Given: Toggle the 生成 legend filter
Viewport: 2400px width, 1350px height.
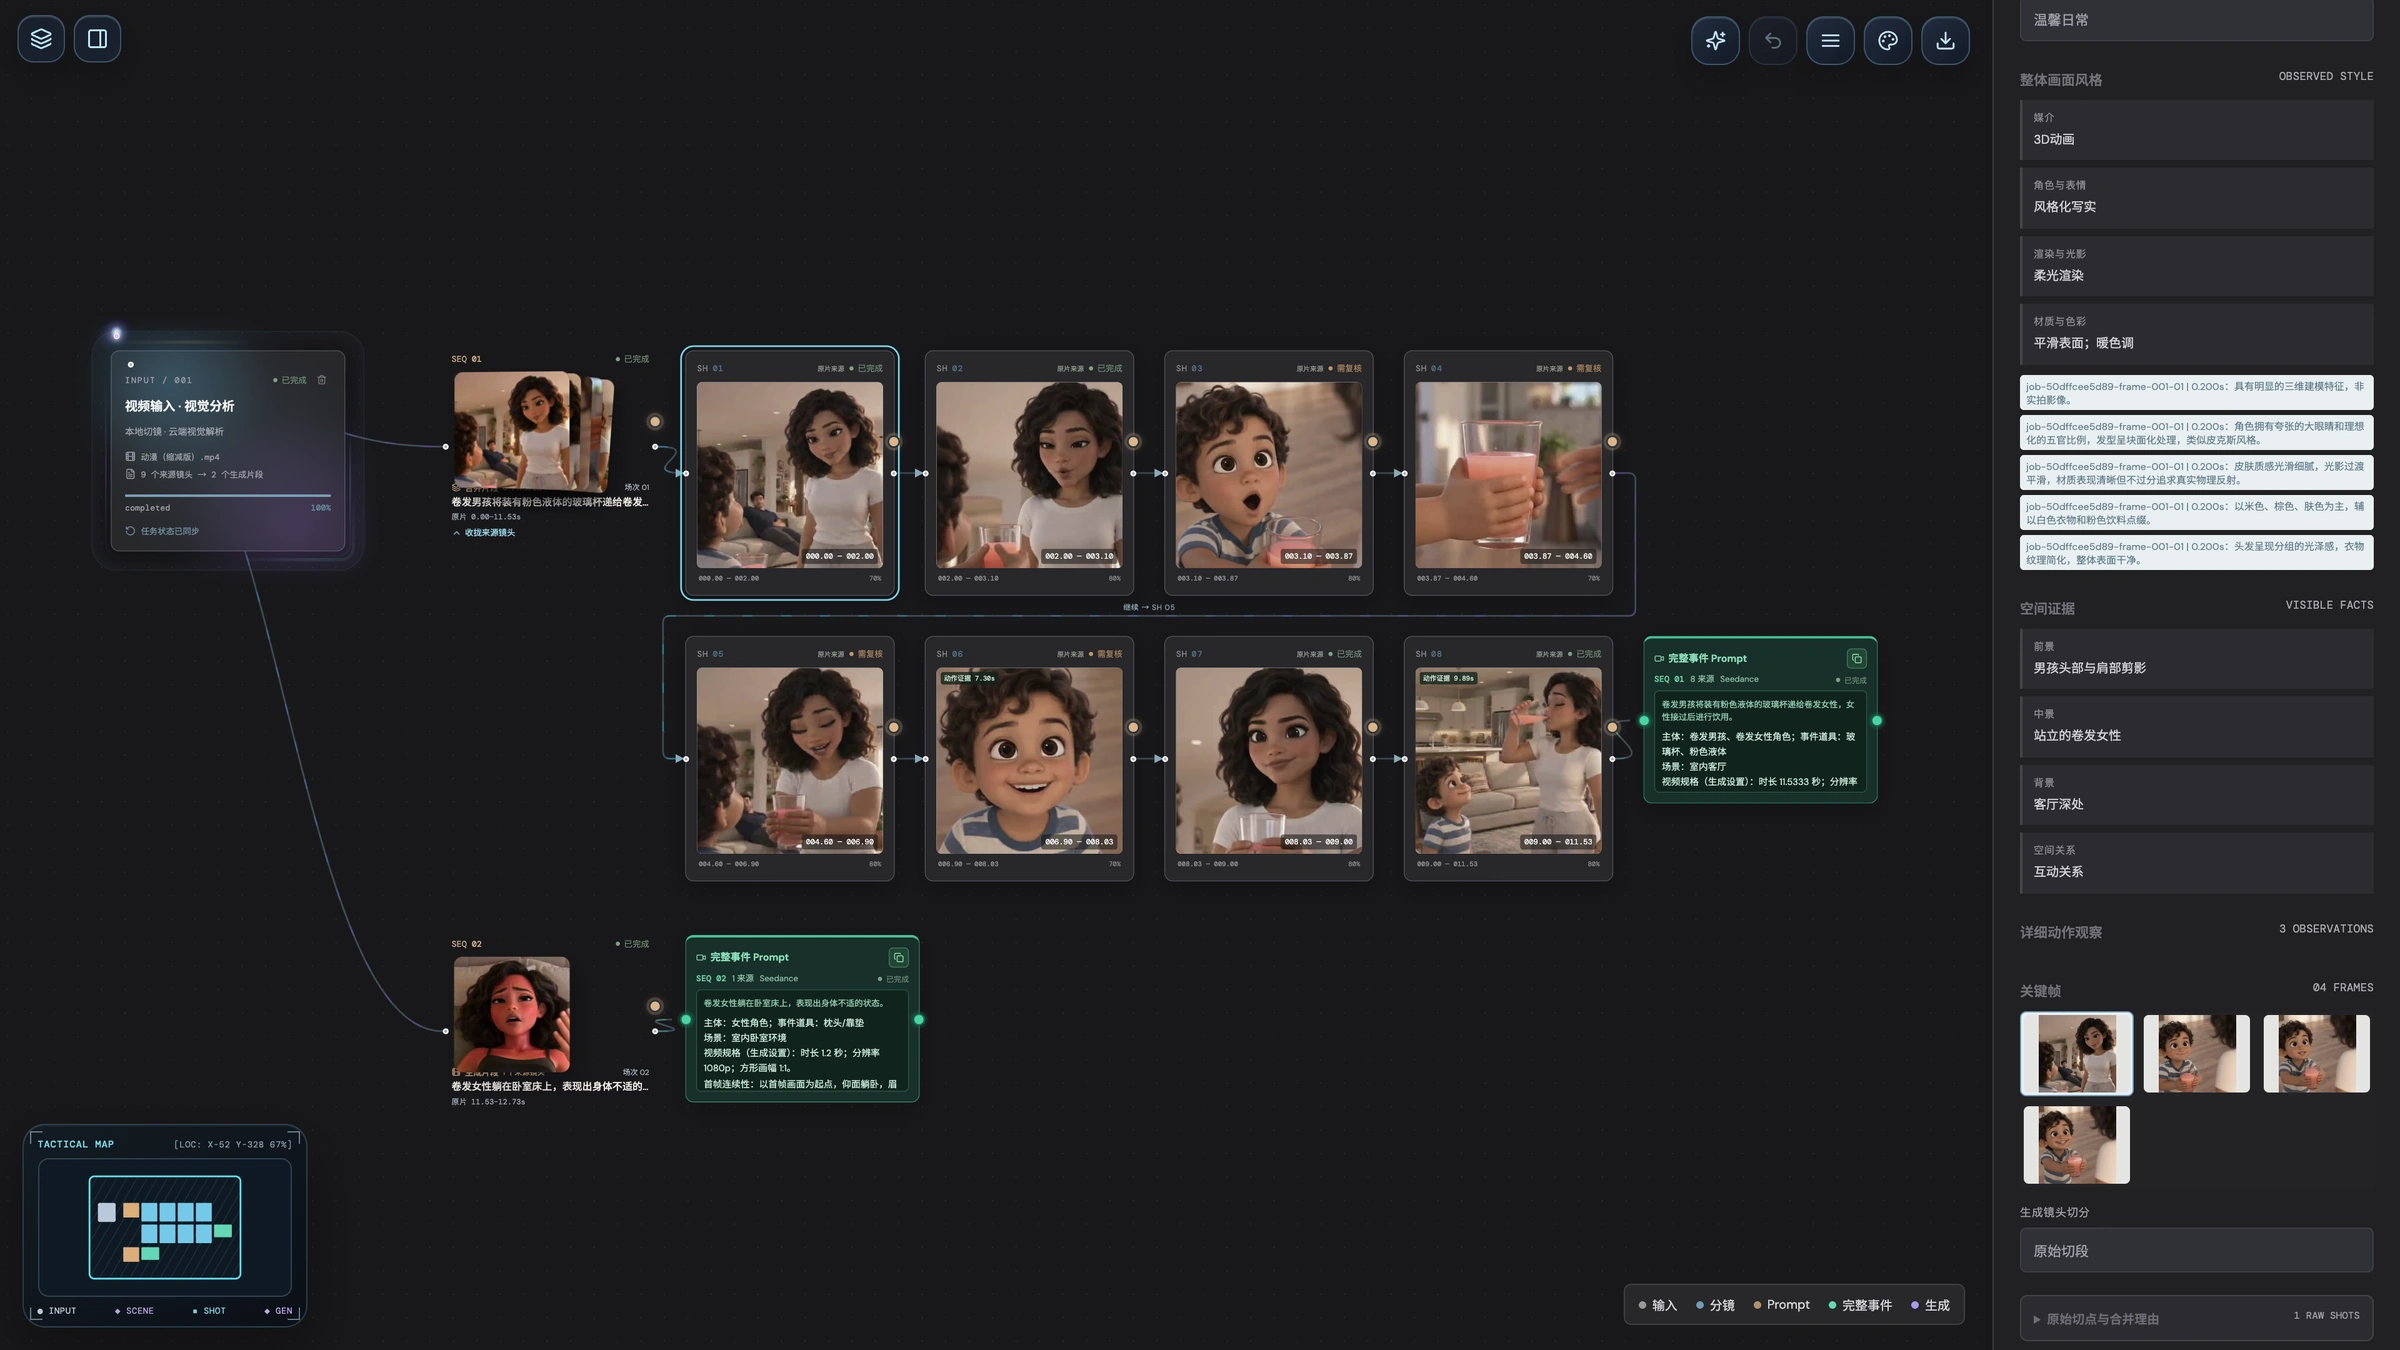Looking at the screenshot, I should pos(1930,1305).
